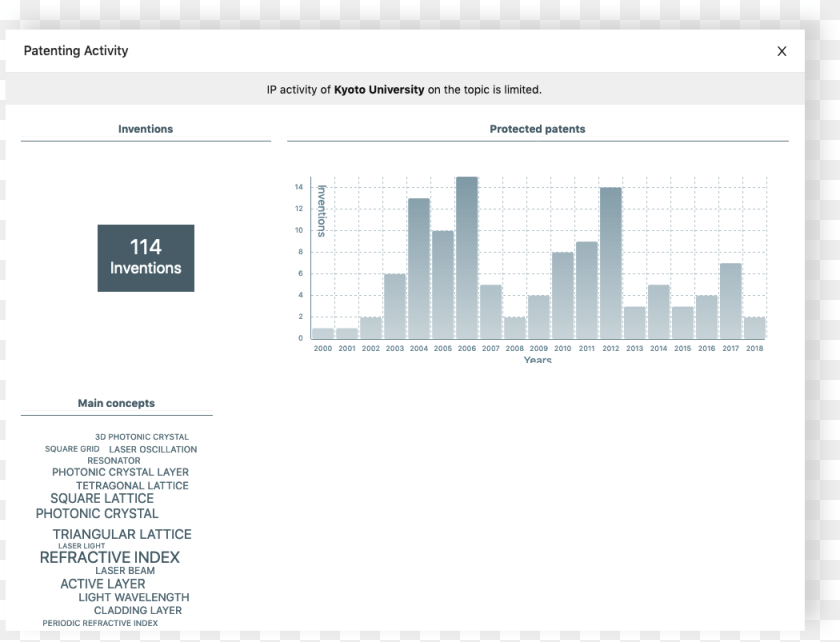Select the 2006 bar in chart
The height and width of the screenshot is (642, 840).
[x=467, y=258]
